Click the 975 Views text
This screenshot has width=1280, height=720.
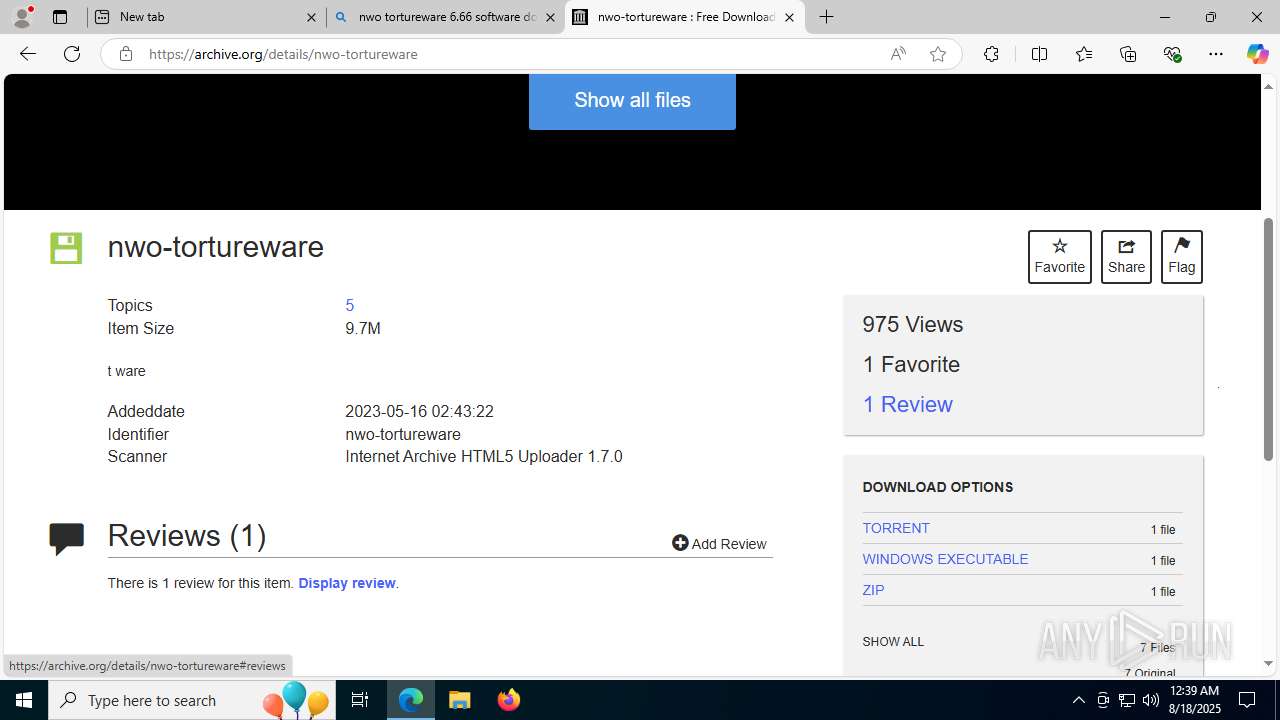click(x=913, y=324)
